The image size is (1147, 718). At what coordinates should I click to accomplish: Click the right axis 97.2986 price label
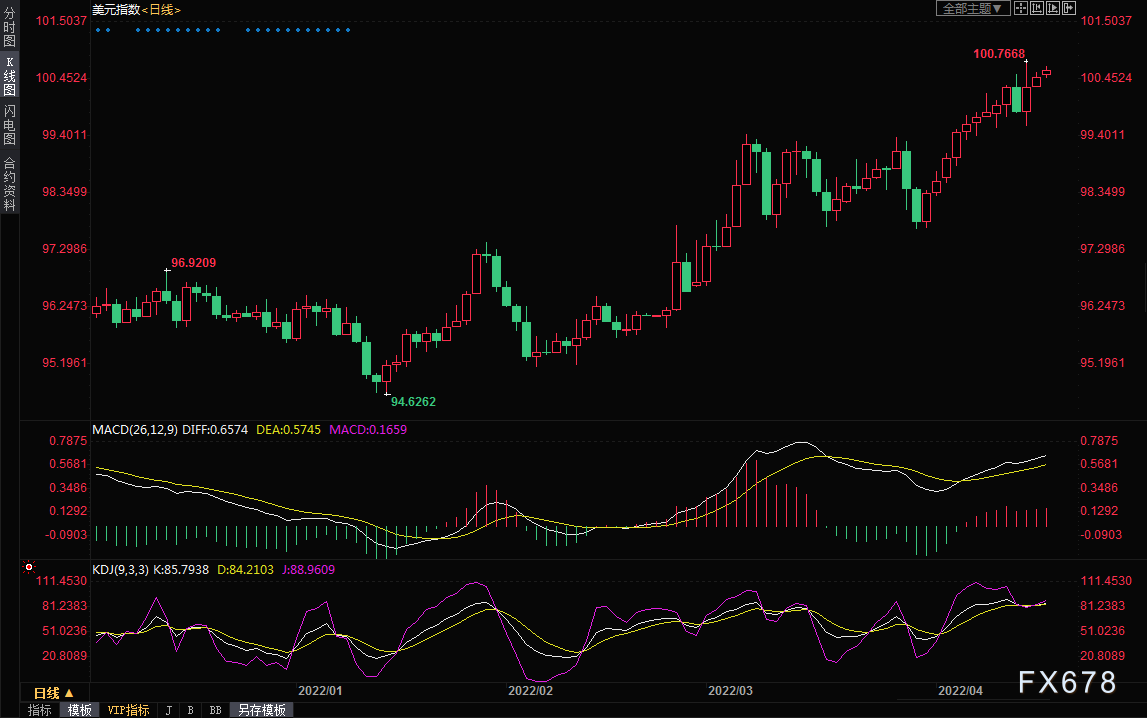point(1102,249)
